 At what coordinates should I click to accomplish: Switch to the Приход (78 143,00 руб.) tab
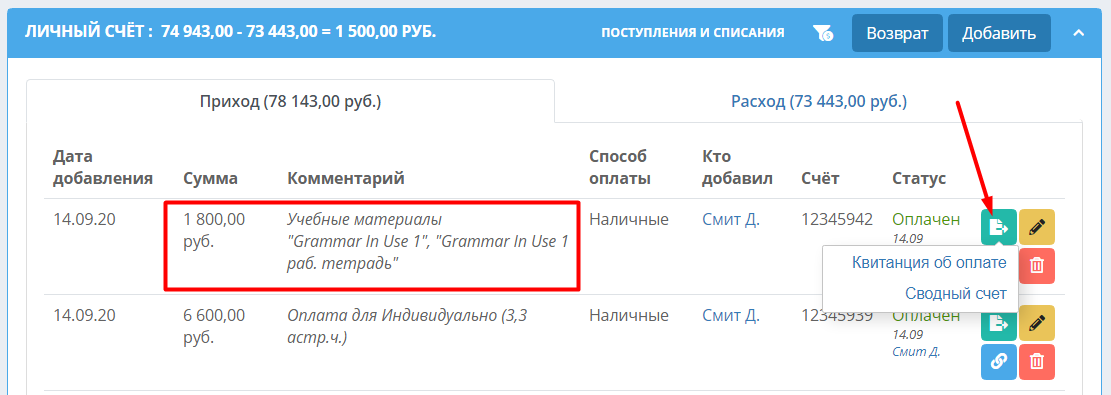point(291,101)
